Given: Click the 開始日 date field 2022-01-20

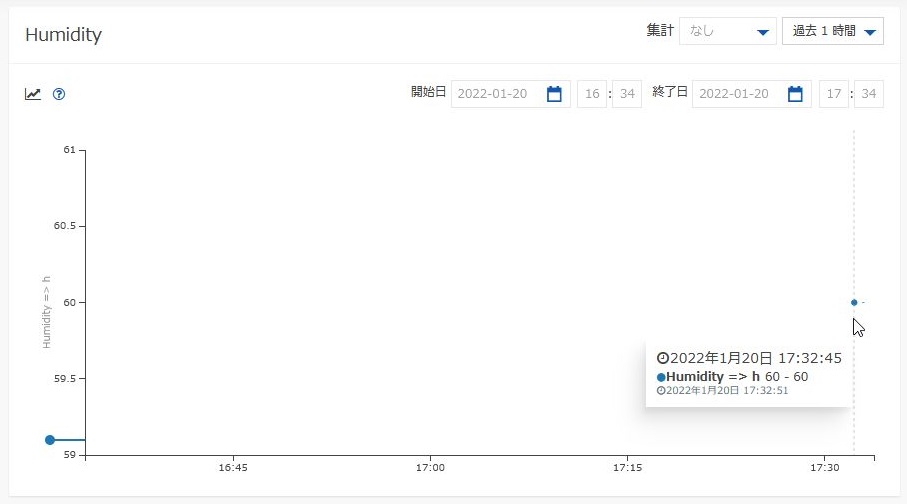Looking at the screenshot, I should pyautogui.click(x=511, y=94).
